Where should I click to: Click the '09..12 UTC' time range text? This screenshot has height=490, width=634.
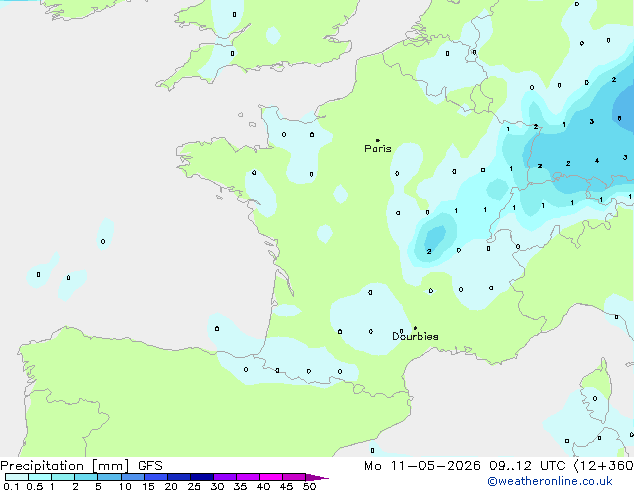(527, 466)
